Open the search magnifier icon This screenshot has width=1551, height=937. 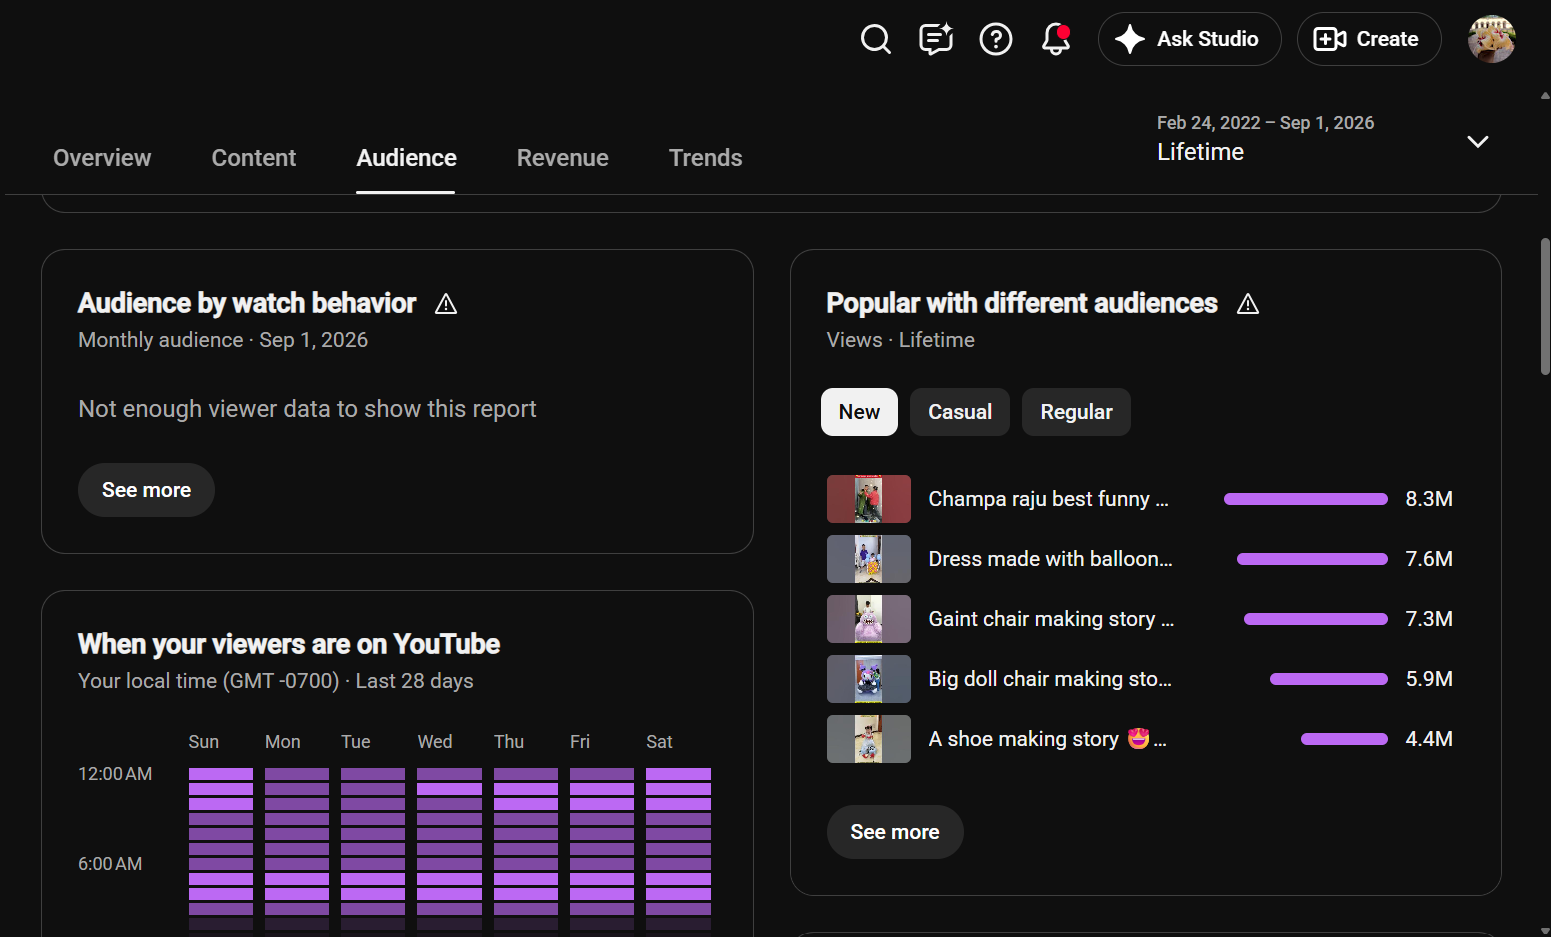coord(875,39)
